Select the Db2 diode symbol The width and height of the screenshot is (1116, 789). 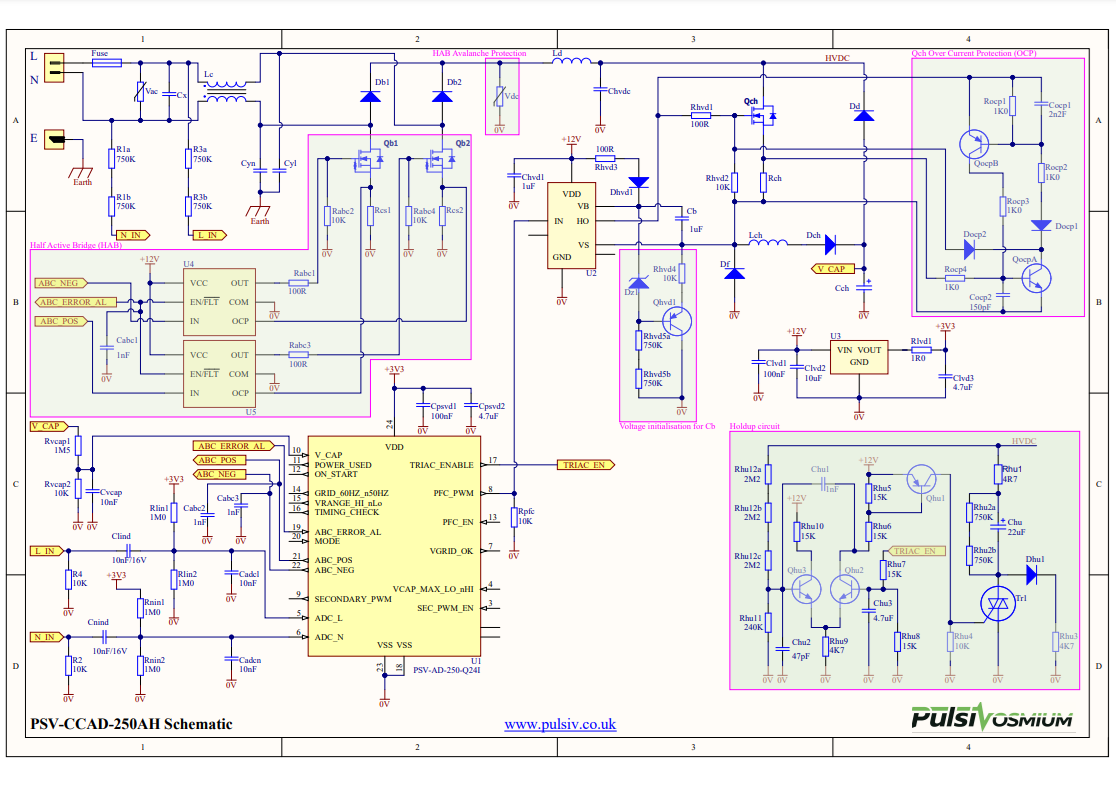coord(442,95)
